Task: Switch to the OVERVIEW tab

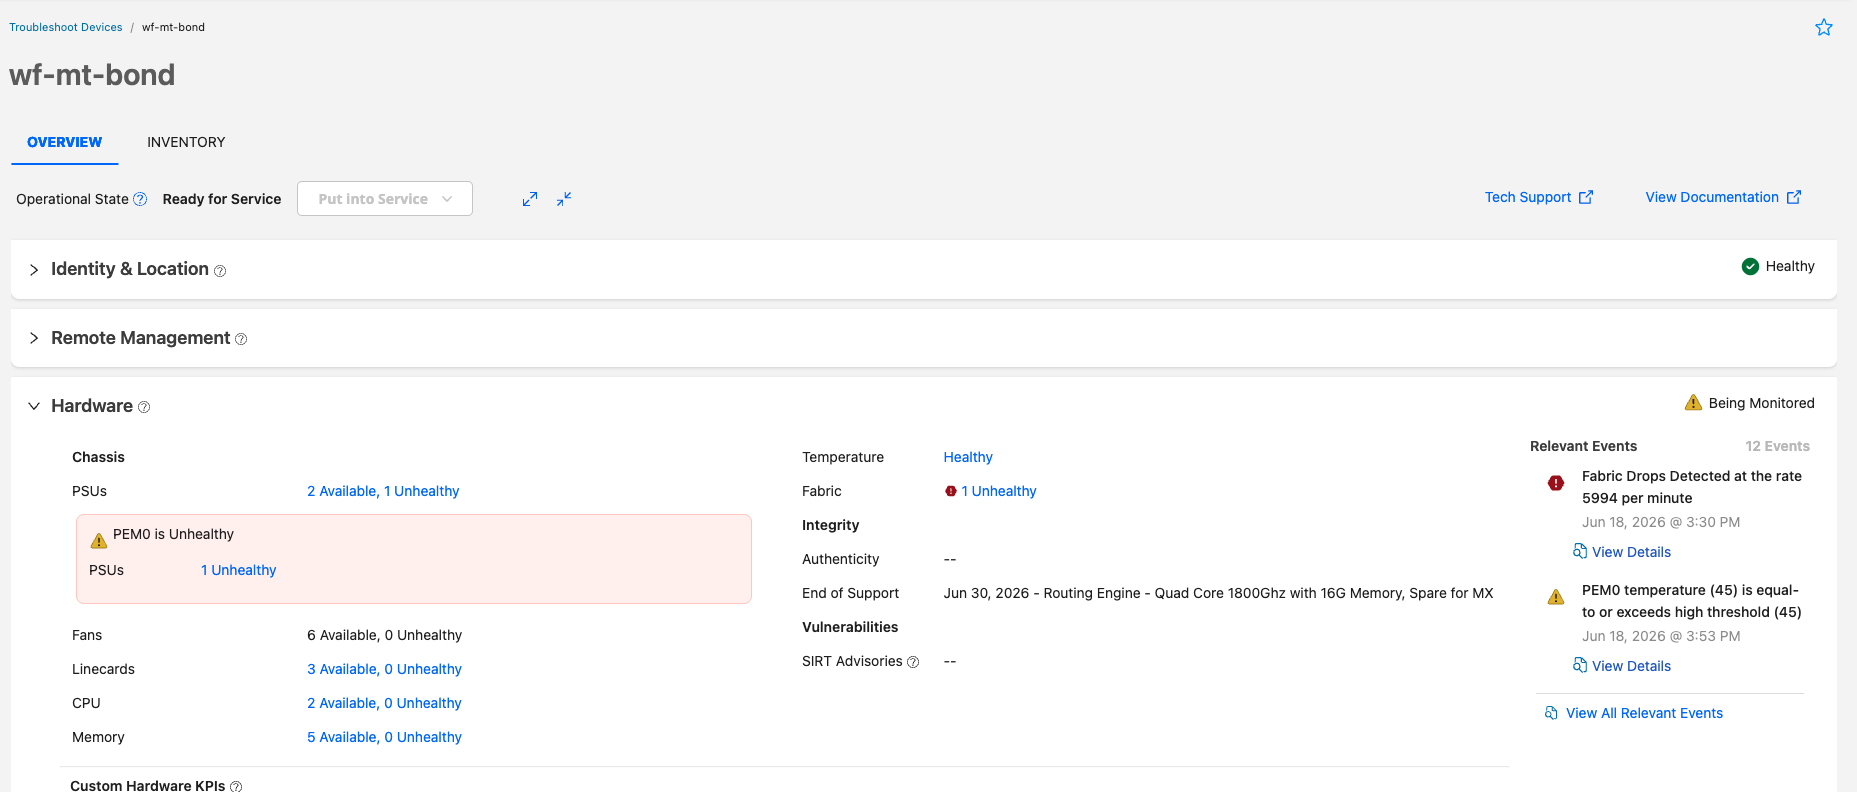Action: click(x=65, y=142)
